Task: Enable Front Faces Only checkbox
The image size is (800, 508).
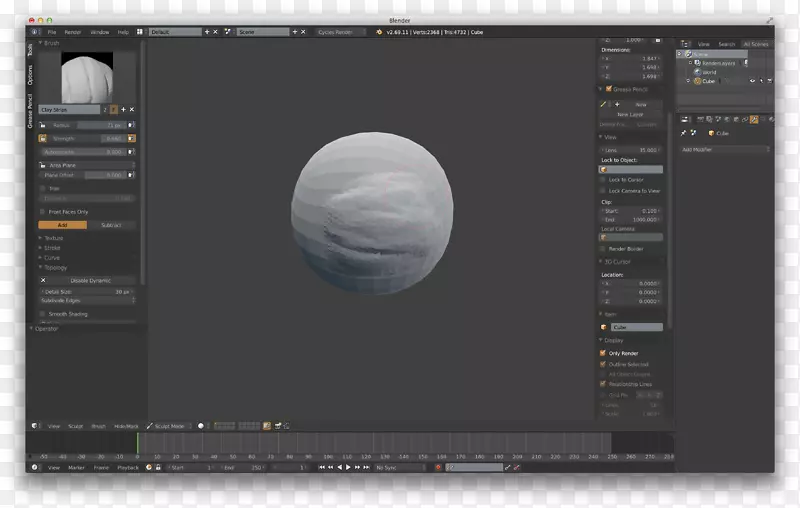Action: click(x=43, y=212)
